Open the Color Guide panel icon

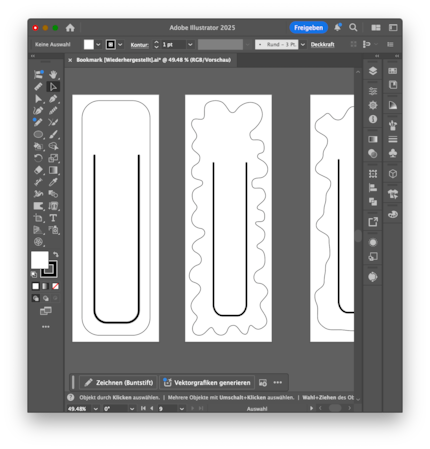point(393,105)
